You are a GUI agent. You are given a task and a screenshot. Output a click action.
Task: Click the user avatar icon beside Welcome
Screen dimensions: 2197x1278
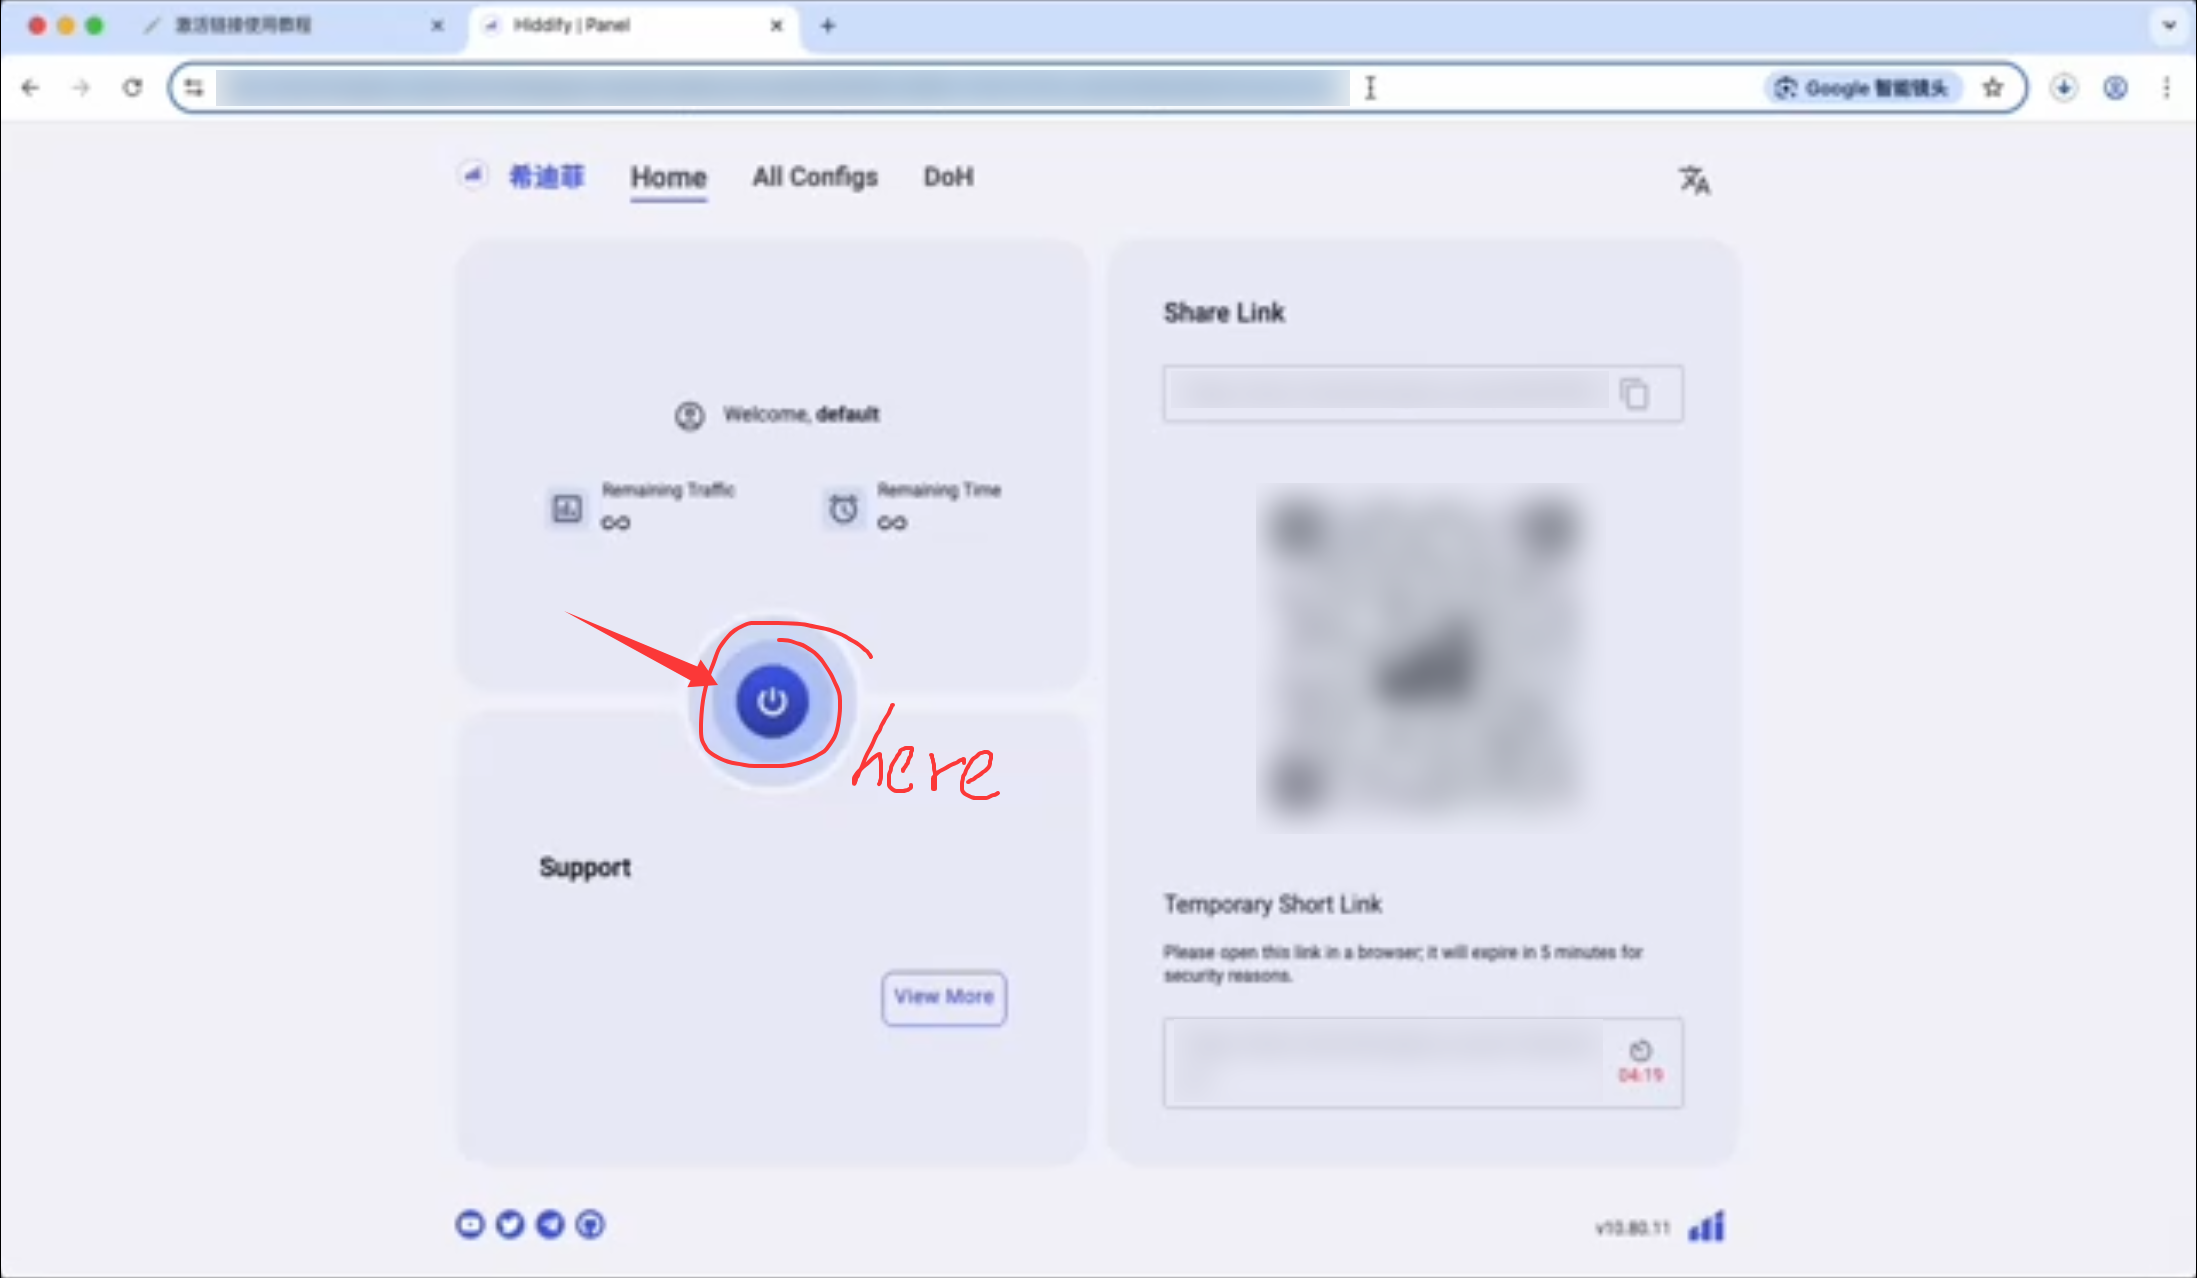point(689,415)
